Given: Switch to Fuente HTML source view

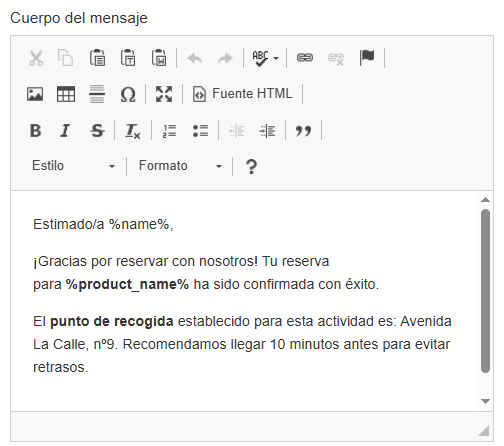Looking at the screenshot, I should click(x=242, y=94).
